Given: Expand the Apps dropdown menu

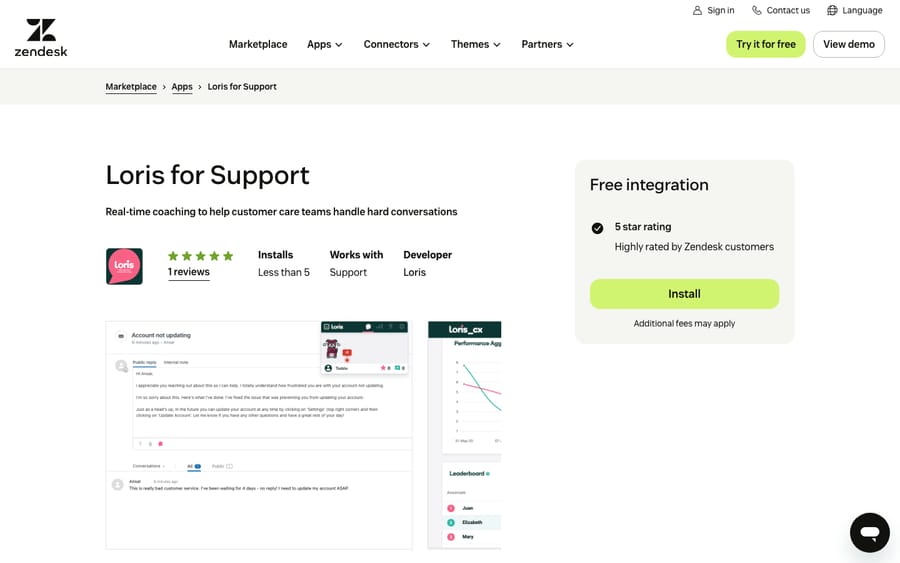Looking at the screenshot, I should tap(324, 44).
